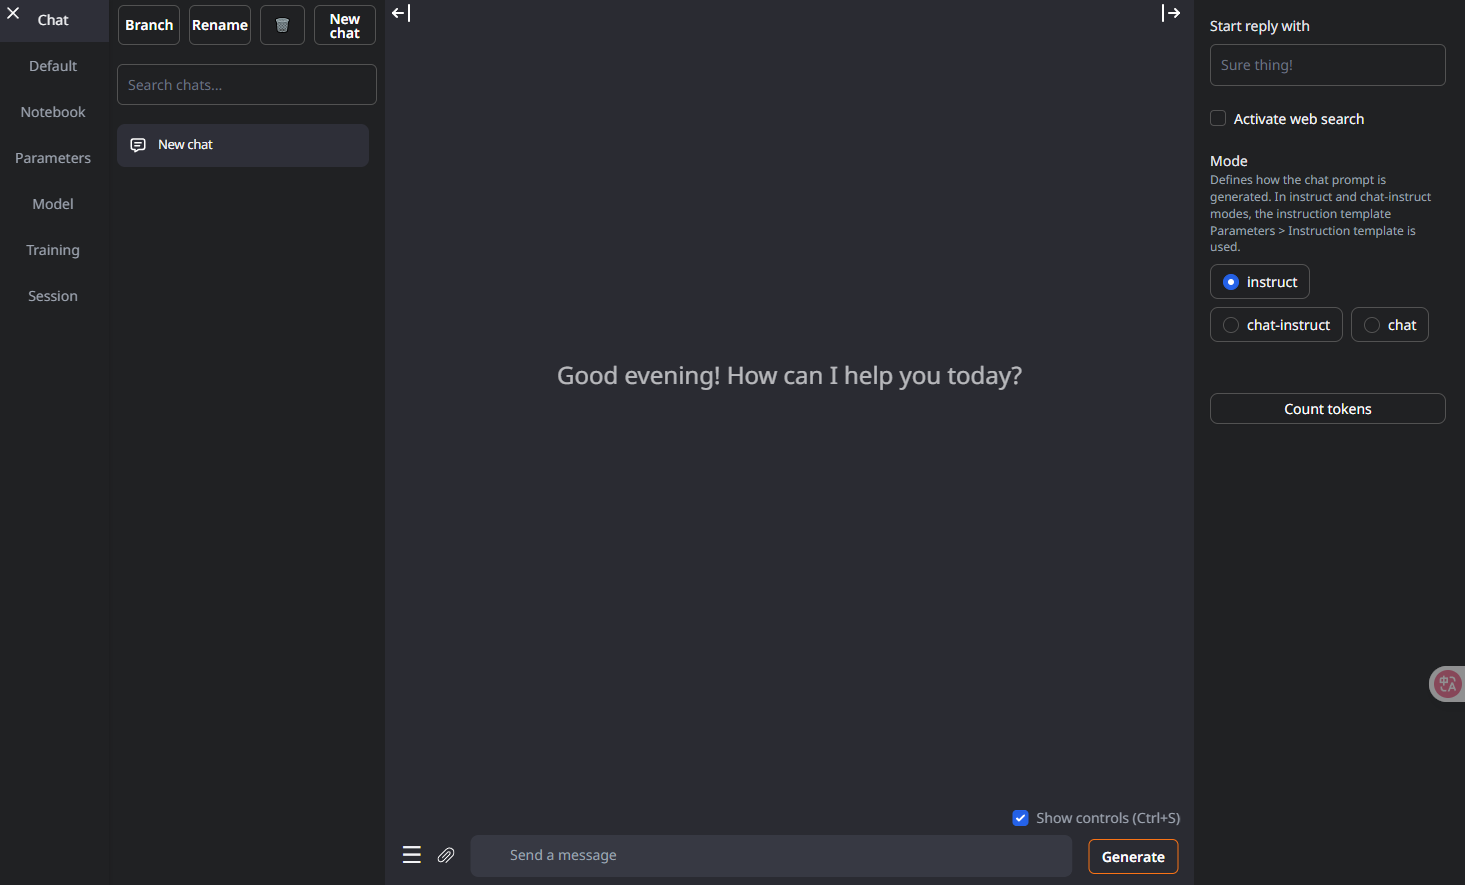
Task: Click the Branch button
Action: click(149, 25)
